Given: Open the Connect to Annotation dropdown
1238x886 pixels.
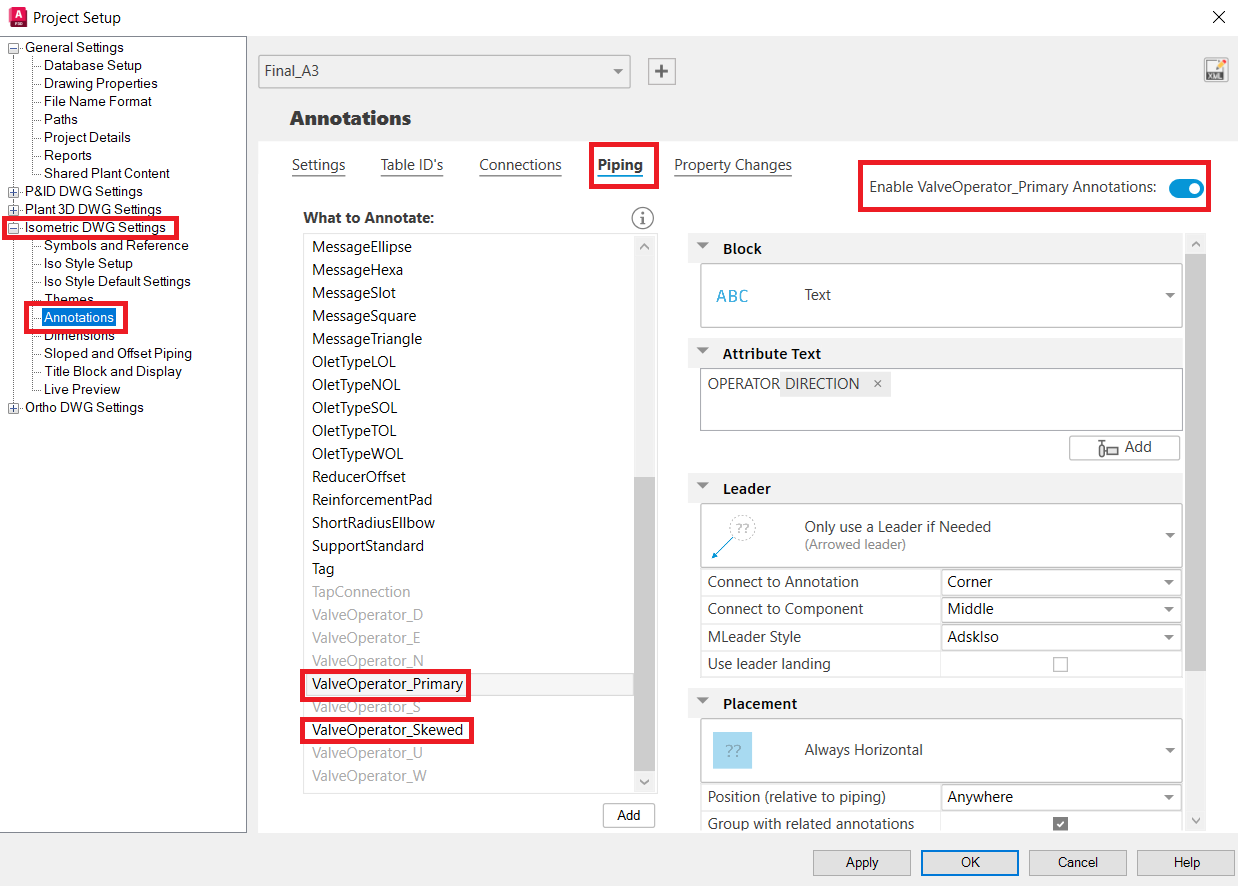Looking at the screenshot, I should (x=1061, y=582).
